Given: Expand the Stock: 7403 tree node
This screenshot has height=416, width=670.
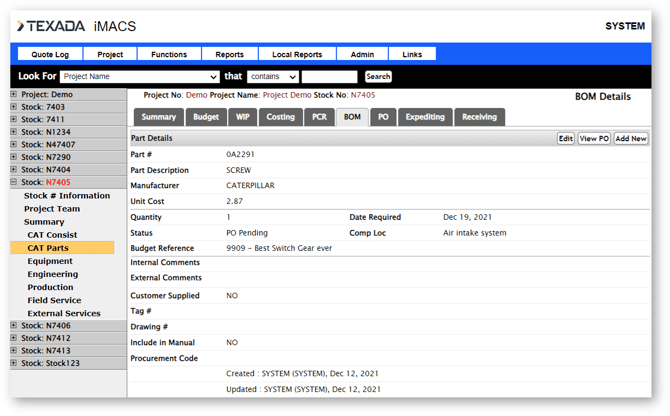Looking at the screenshot, I should (14, 107).
